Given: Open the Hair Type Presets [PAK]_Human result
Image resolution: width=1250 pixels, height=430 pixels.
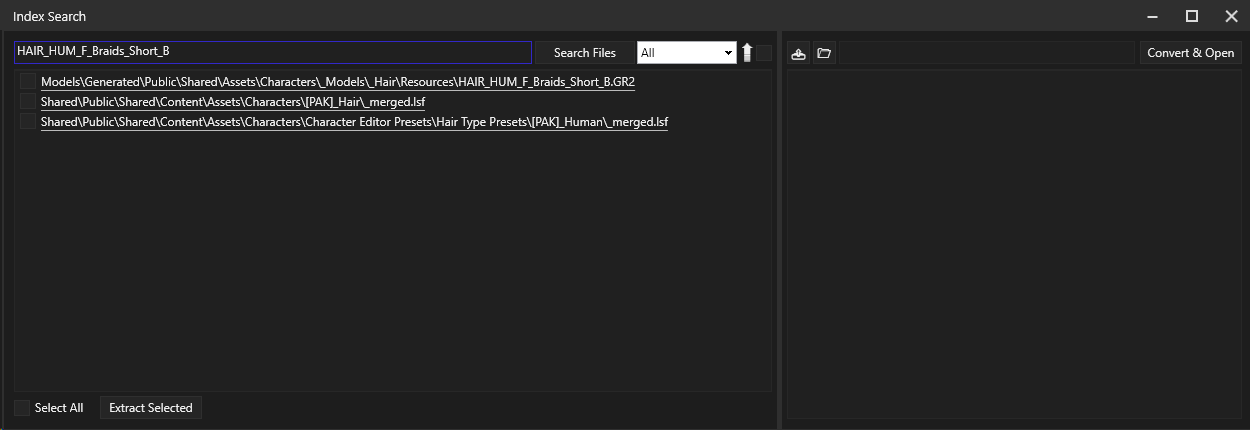Looking at the screenshot, I should click(354, 122).
